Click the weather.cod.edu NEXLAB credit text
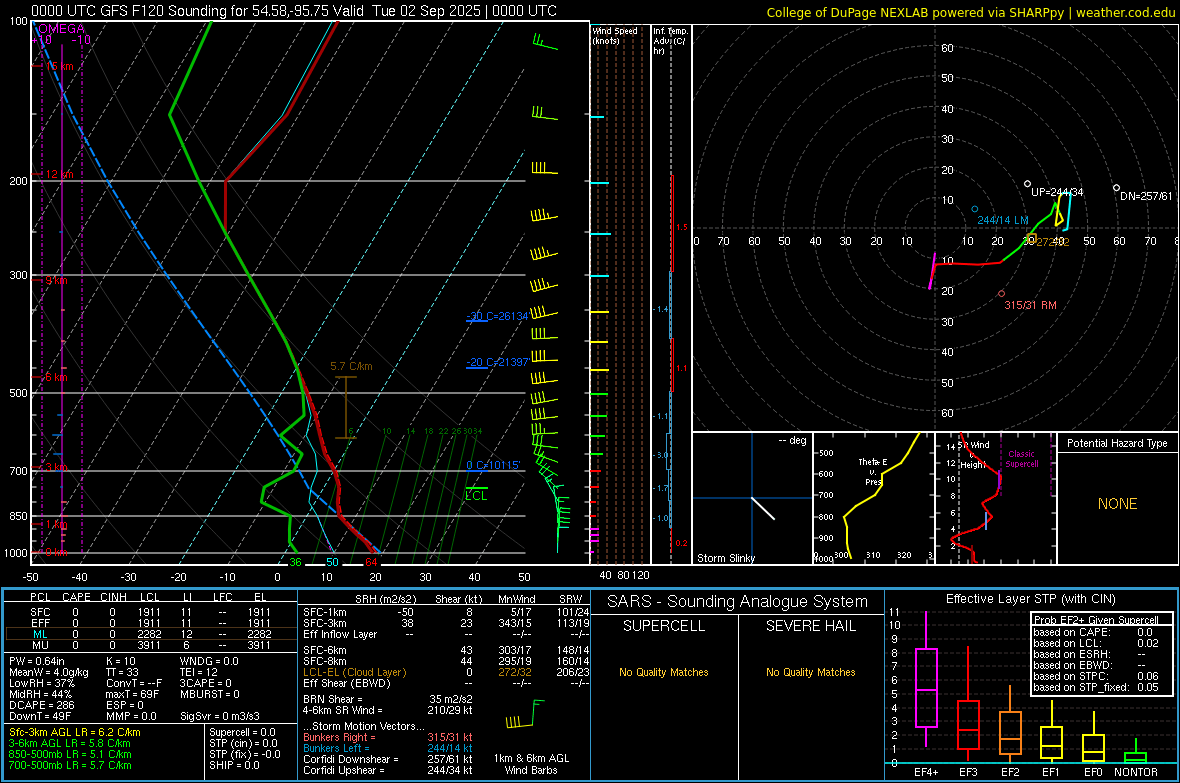The width and height of the screenshot is (1180, 783). pos(971,12)
